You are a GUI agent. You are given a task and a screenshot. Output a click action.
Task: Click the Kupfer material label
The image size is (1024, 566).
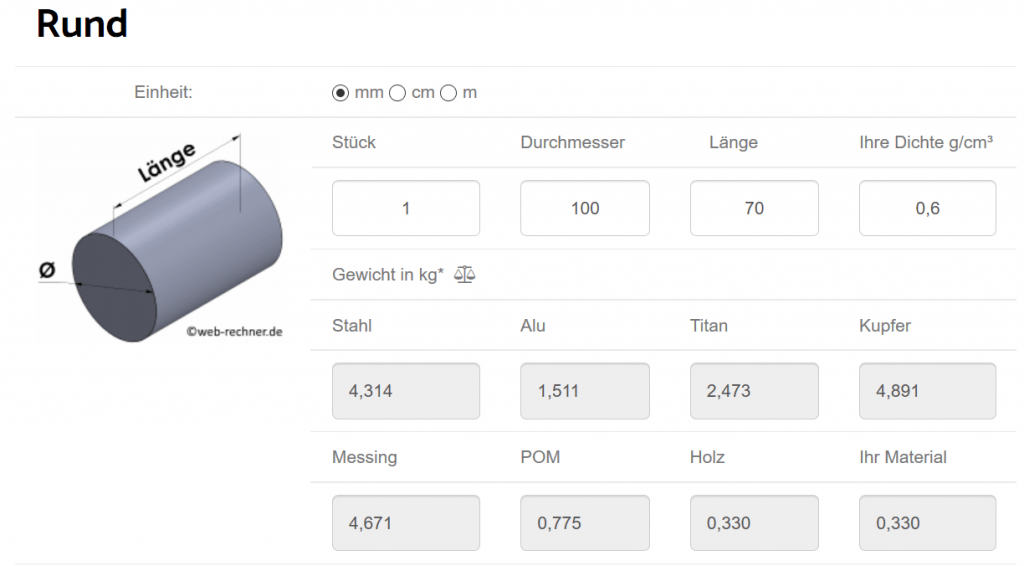[885, 326]
